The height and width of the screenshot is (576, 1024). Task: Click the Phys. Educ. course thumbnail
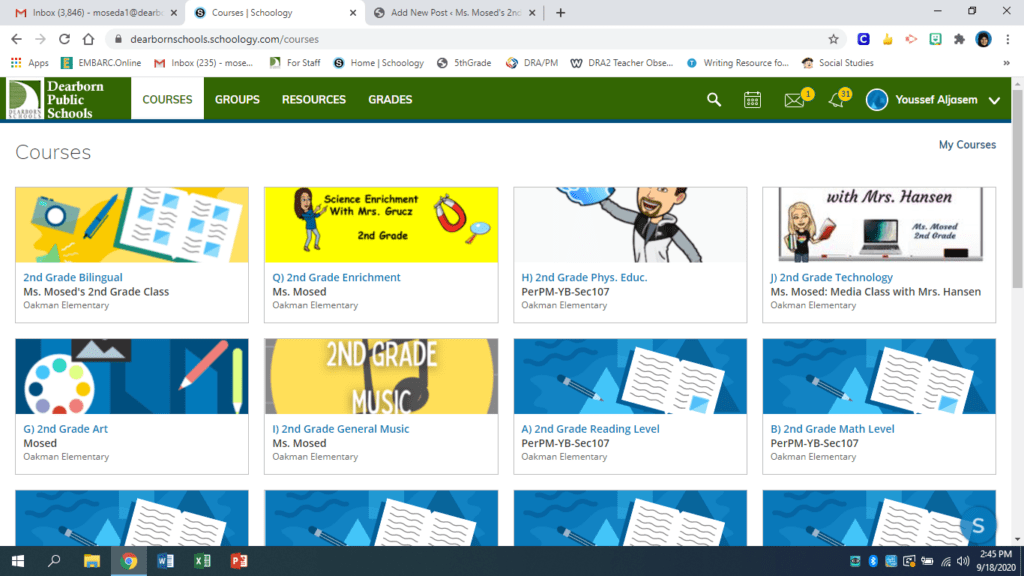coord(630,225)
